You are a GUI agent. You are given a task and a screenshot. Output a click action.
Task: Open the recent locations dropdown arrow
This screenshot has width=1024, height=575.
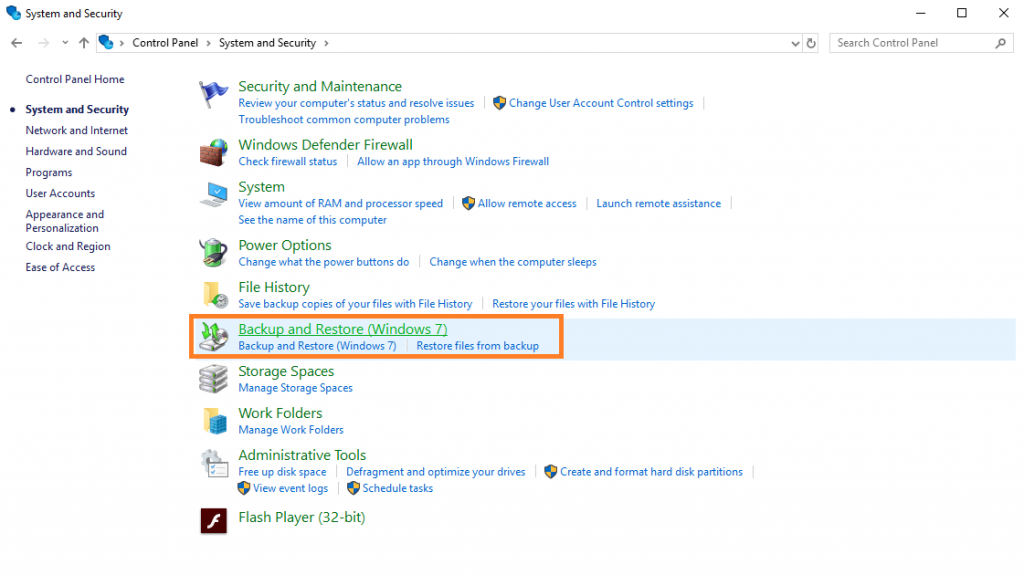(65, 43)
